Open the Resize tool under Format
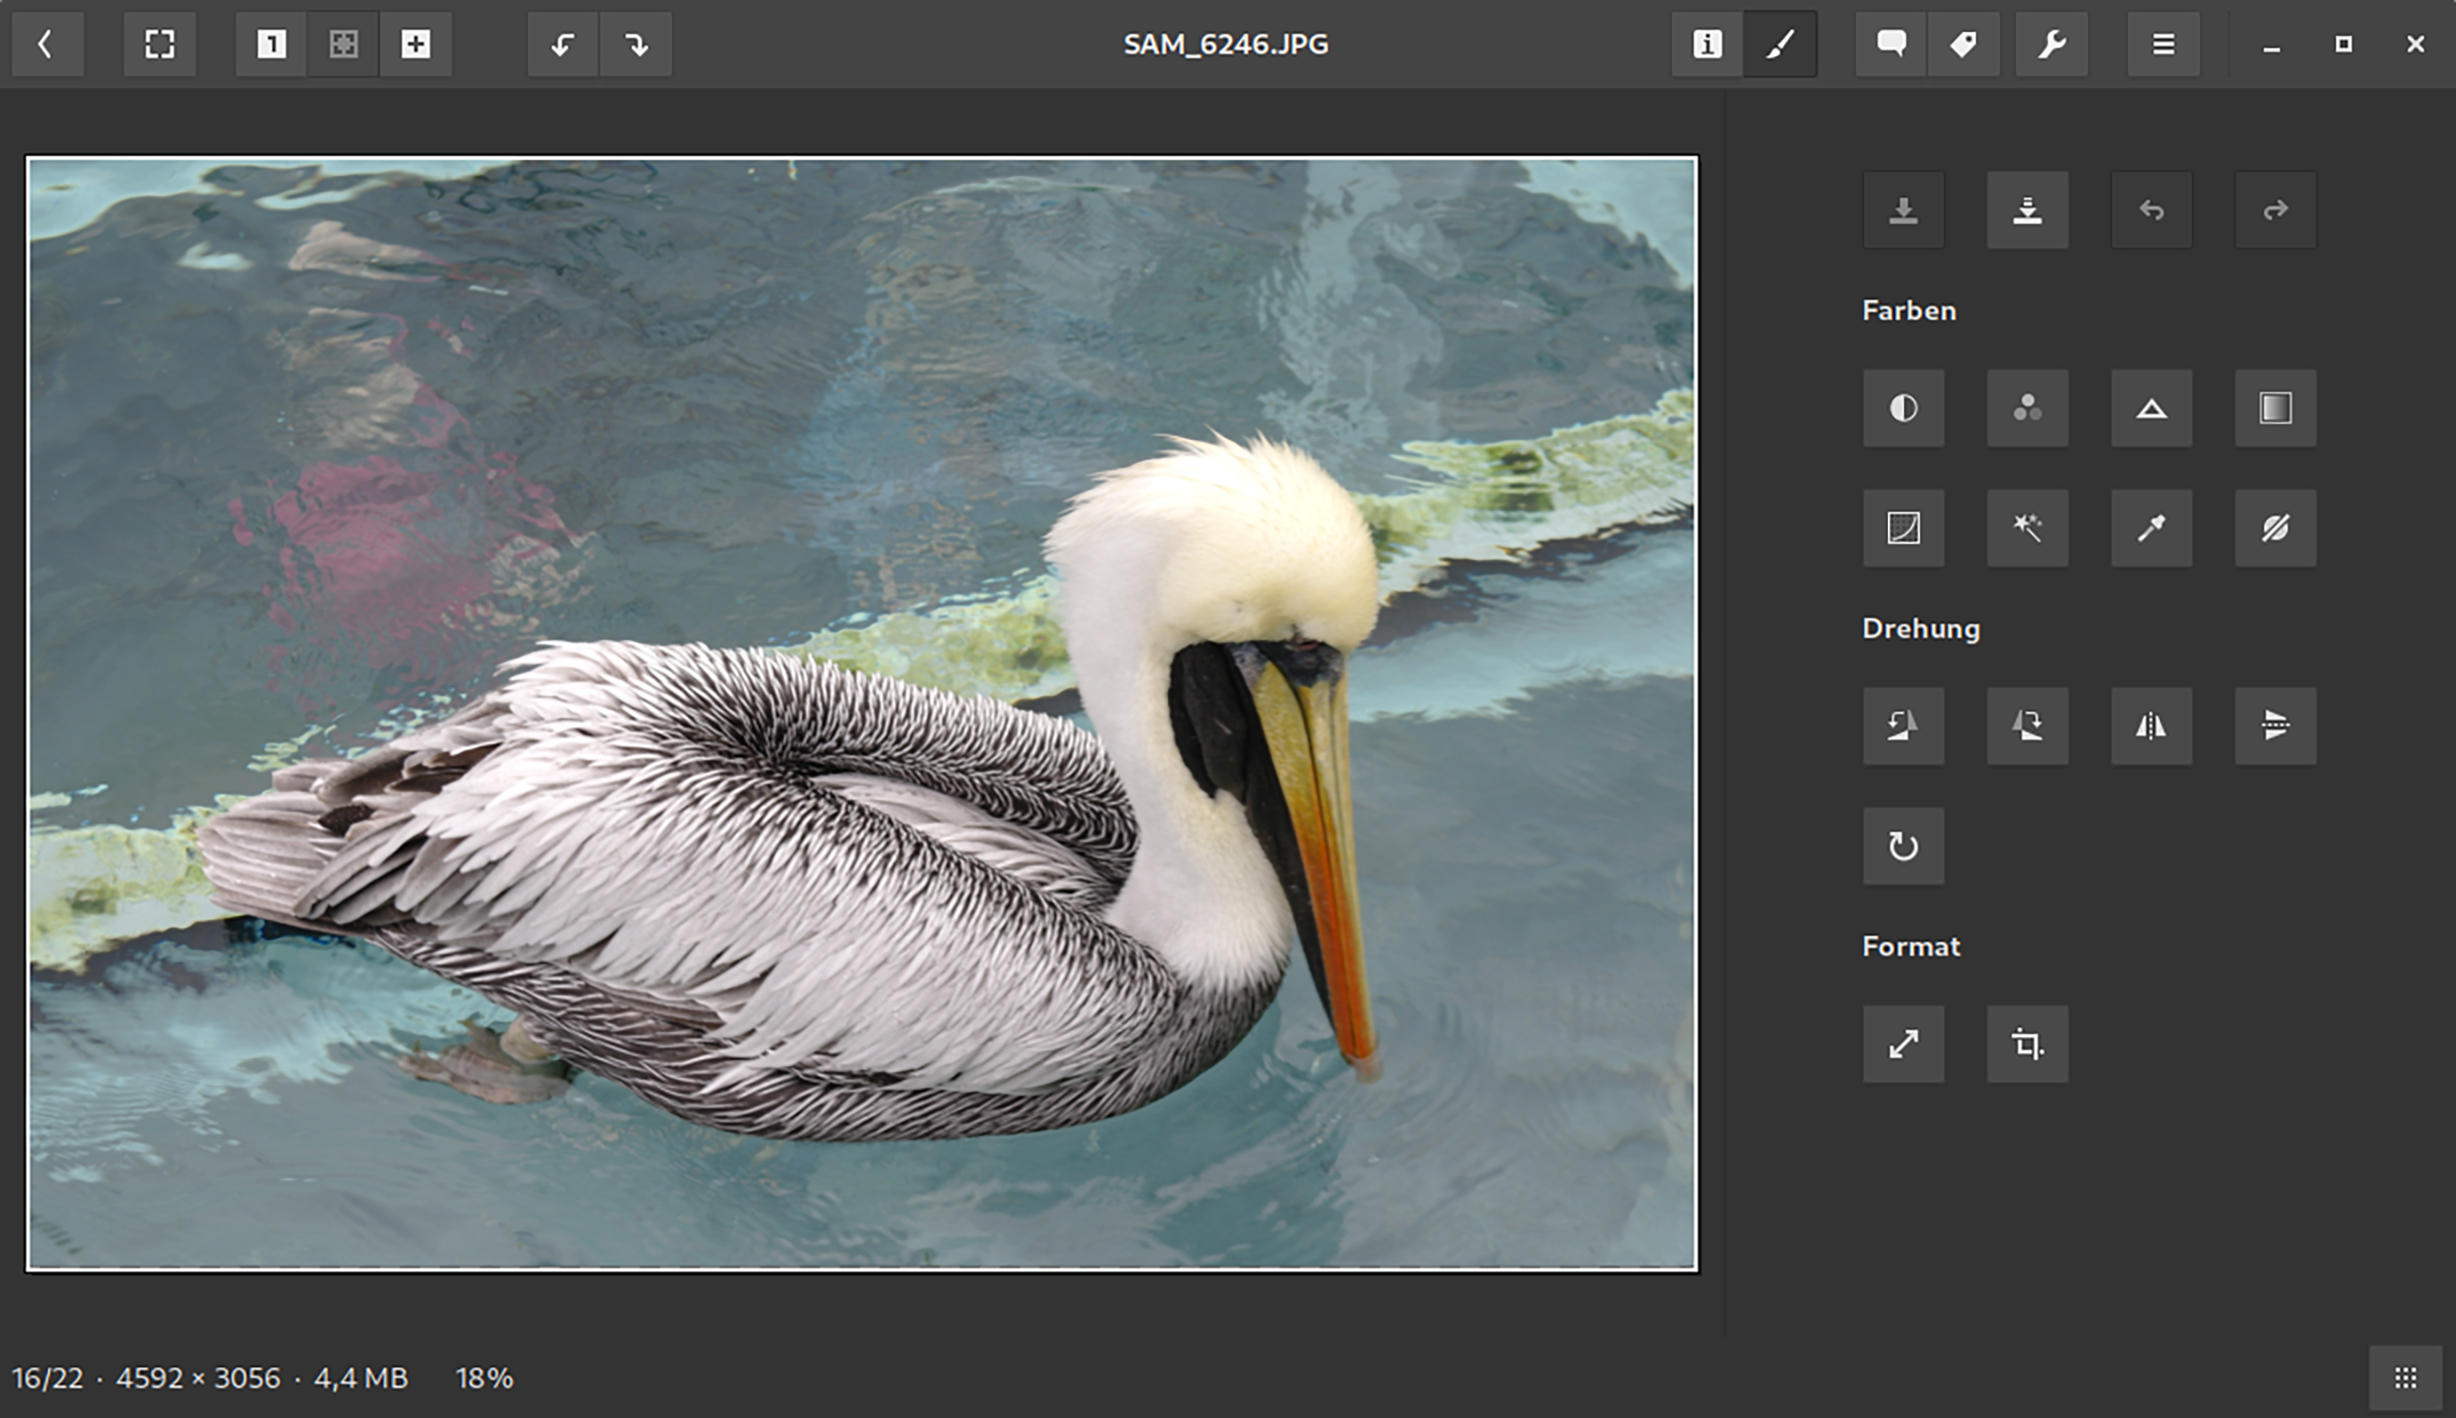2456x1418 pixels. [x=1903, y=1044]
